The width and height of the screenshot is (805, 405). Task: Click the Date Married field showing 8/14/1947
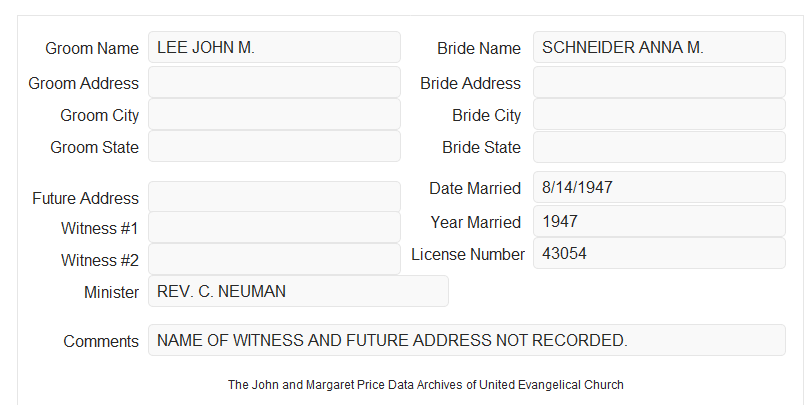[x=659, y=187]
